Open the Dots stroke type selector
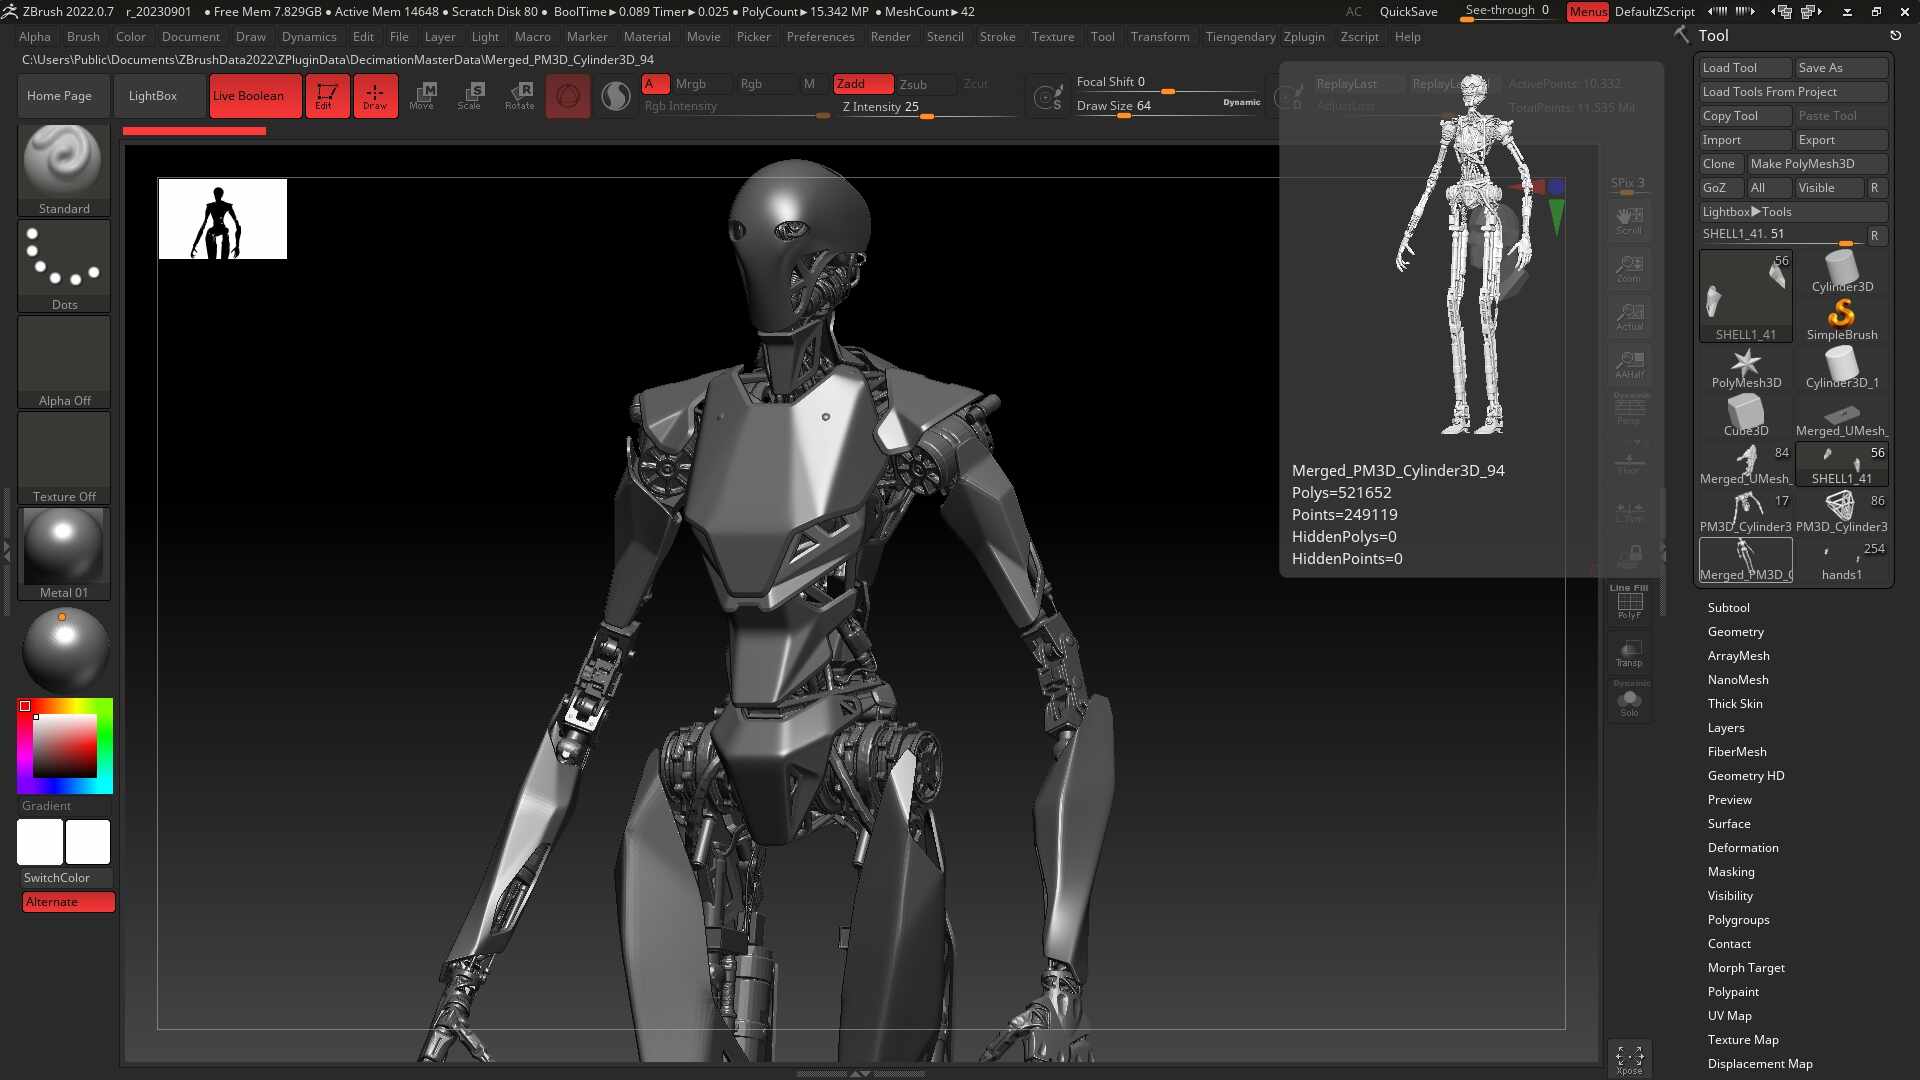The image size is (1920, 1080). coord(64,266)
